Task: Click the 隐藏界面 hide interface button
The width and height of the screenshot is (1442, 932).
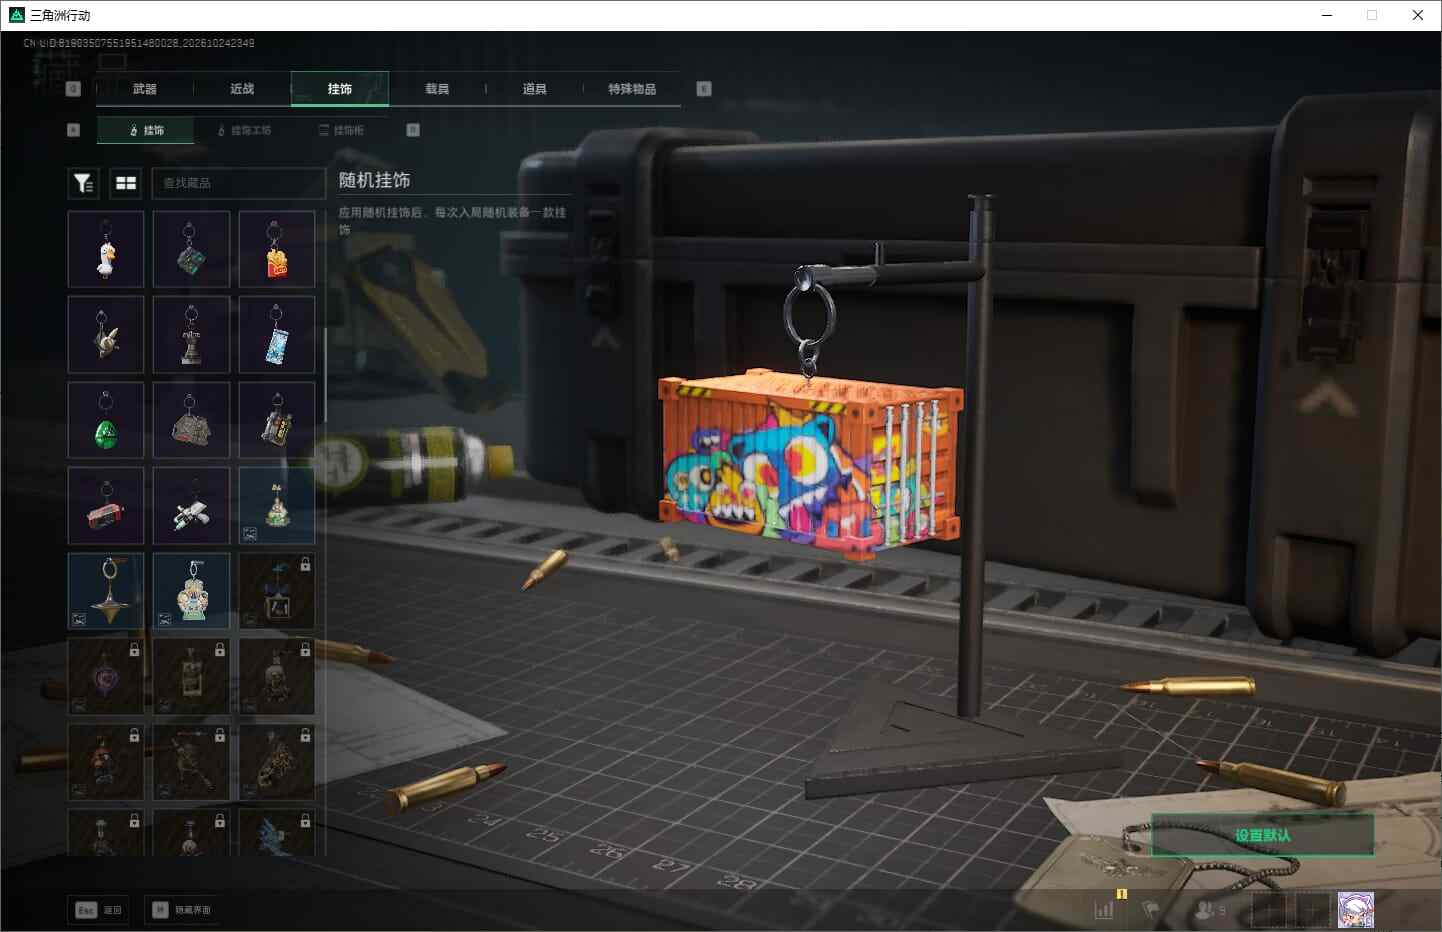Action: pyautogui.click(x=182, y=910)
